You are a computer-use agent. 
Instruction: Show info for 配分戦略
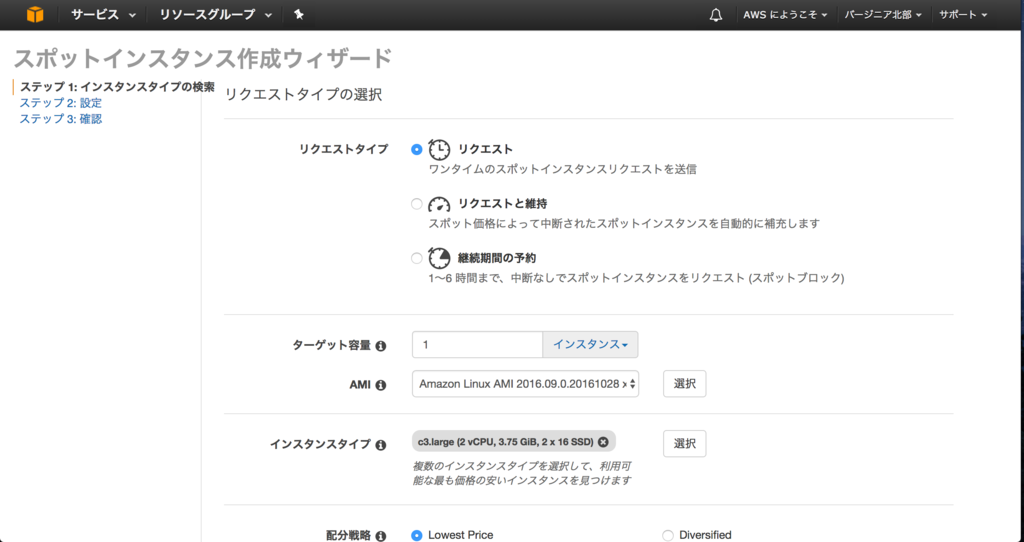pos(381,536)
